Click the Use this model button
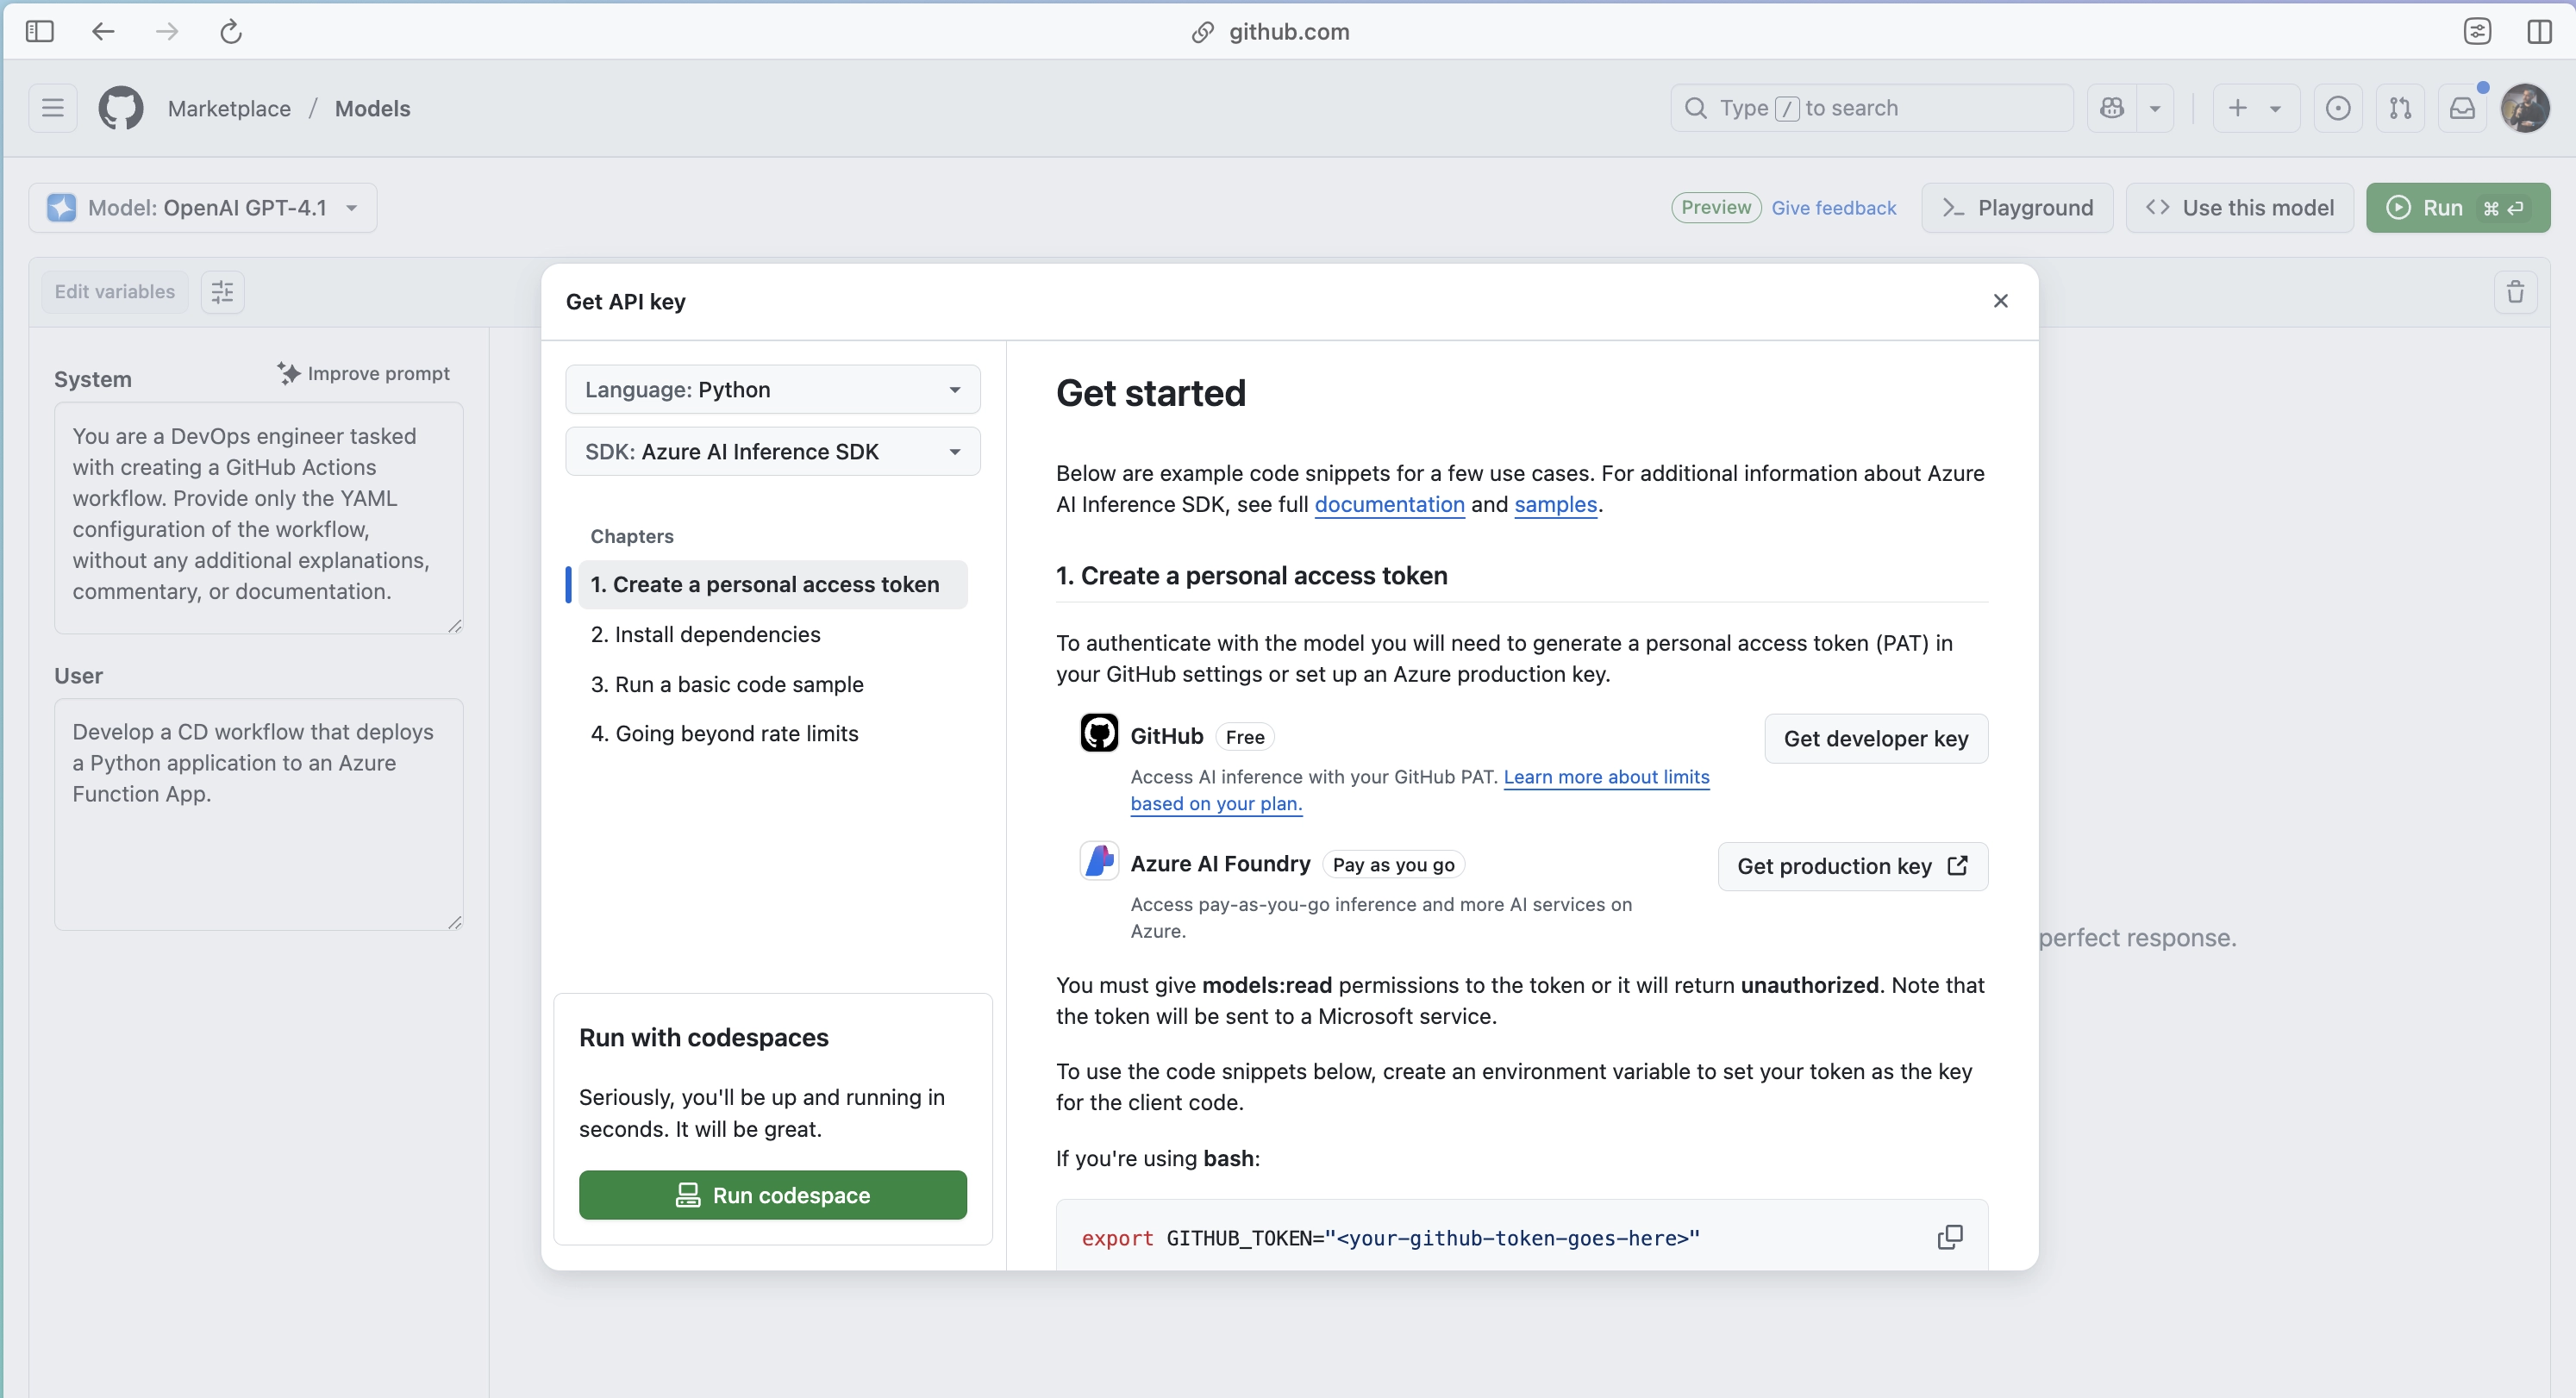The width and height of the screenshot is (2576, 1398). [x=2239, y=208]
